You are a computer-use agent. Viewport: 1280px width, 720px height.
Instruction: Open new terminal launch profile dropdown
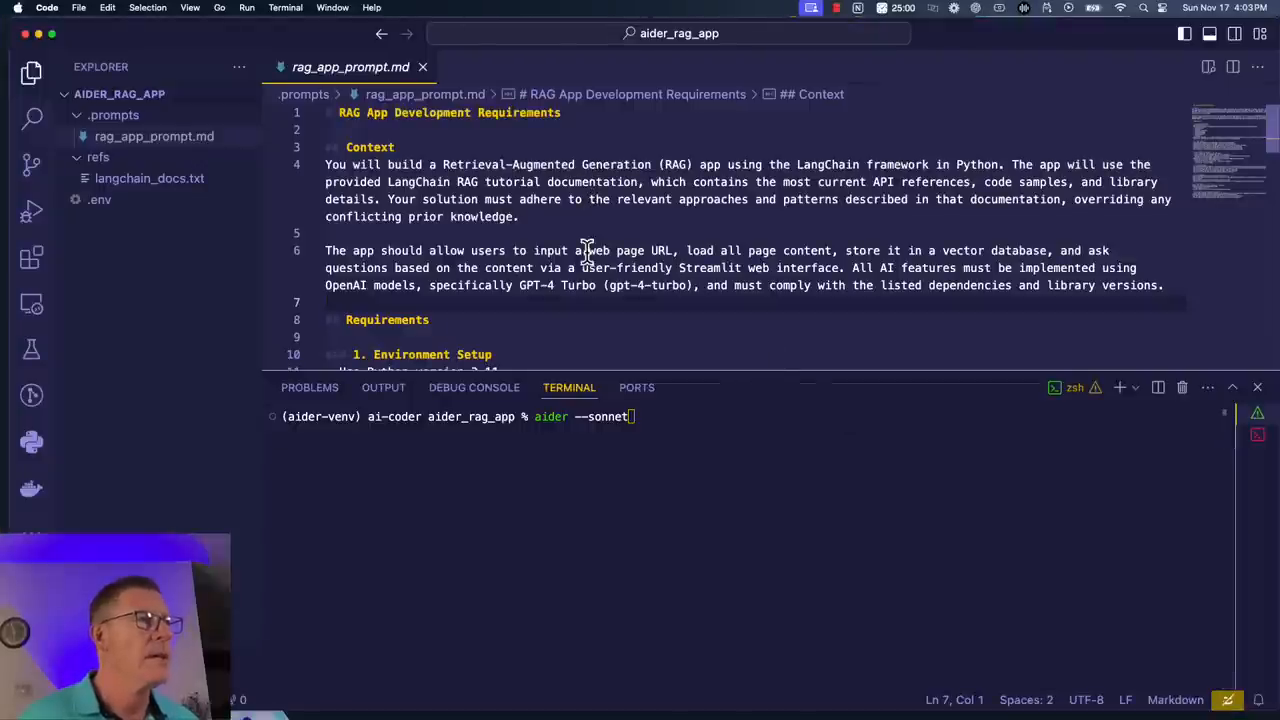coord(1135,387)
